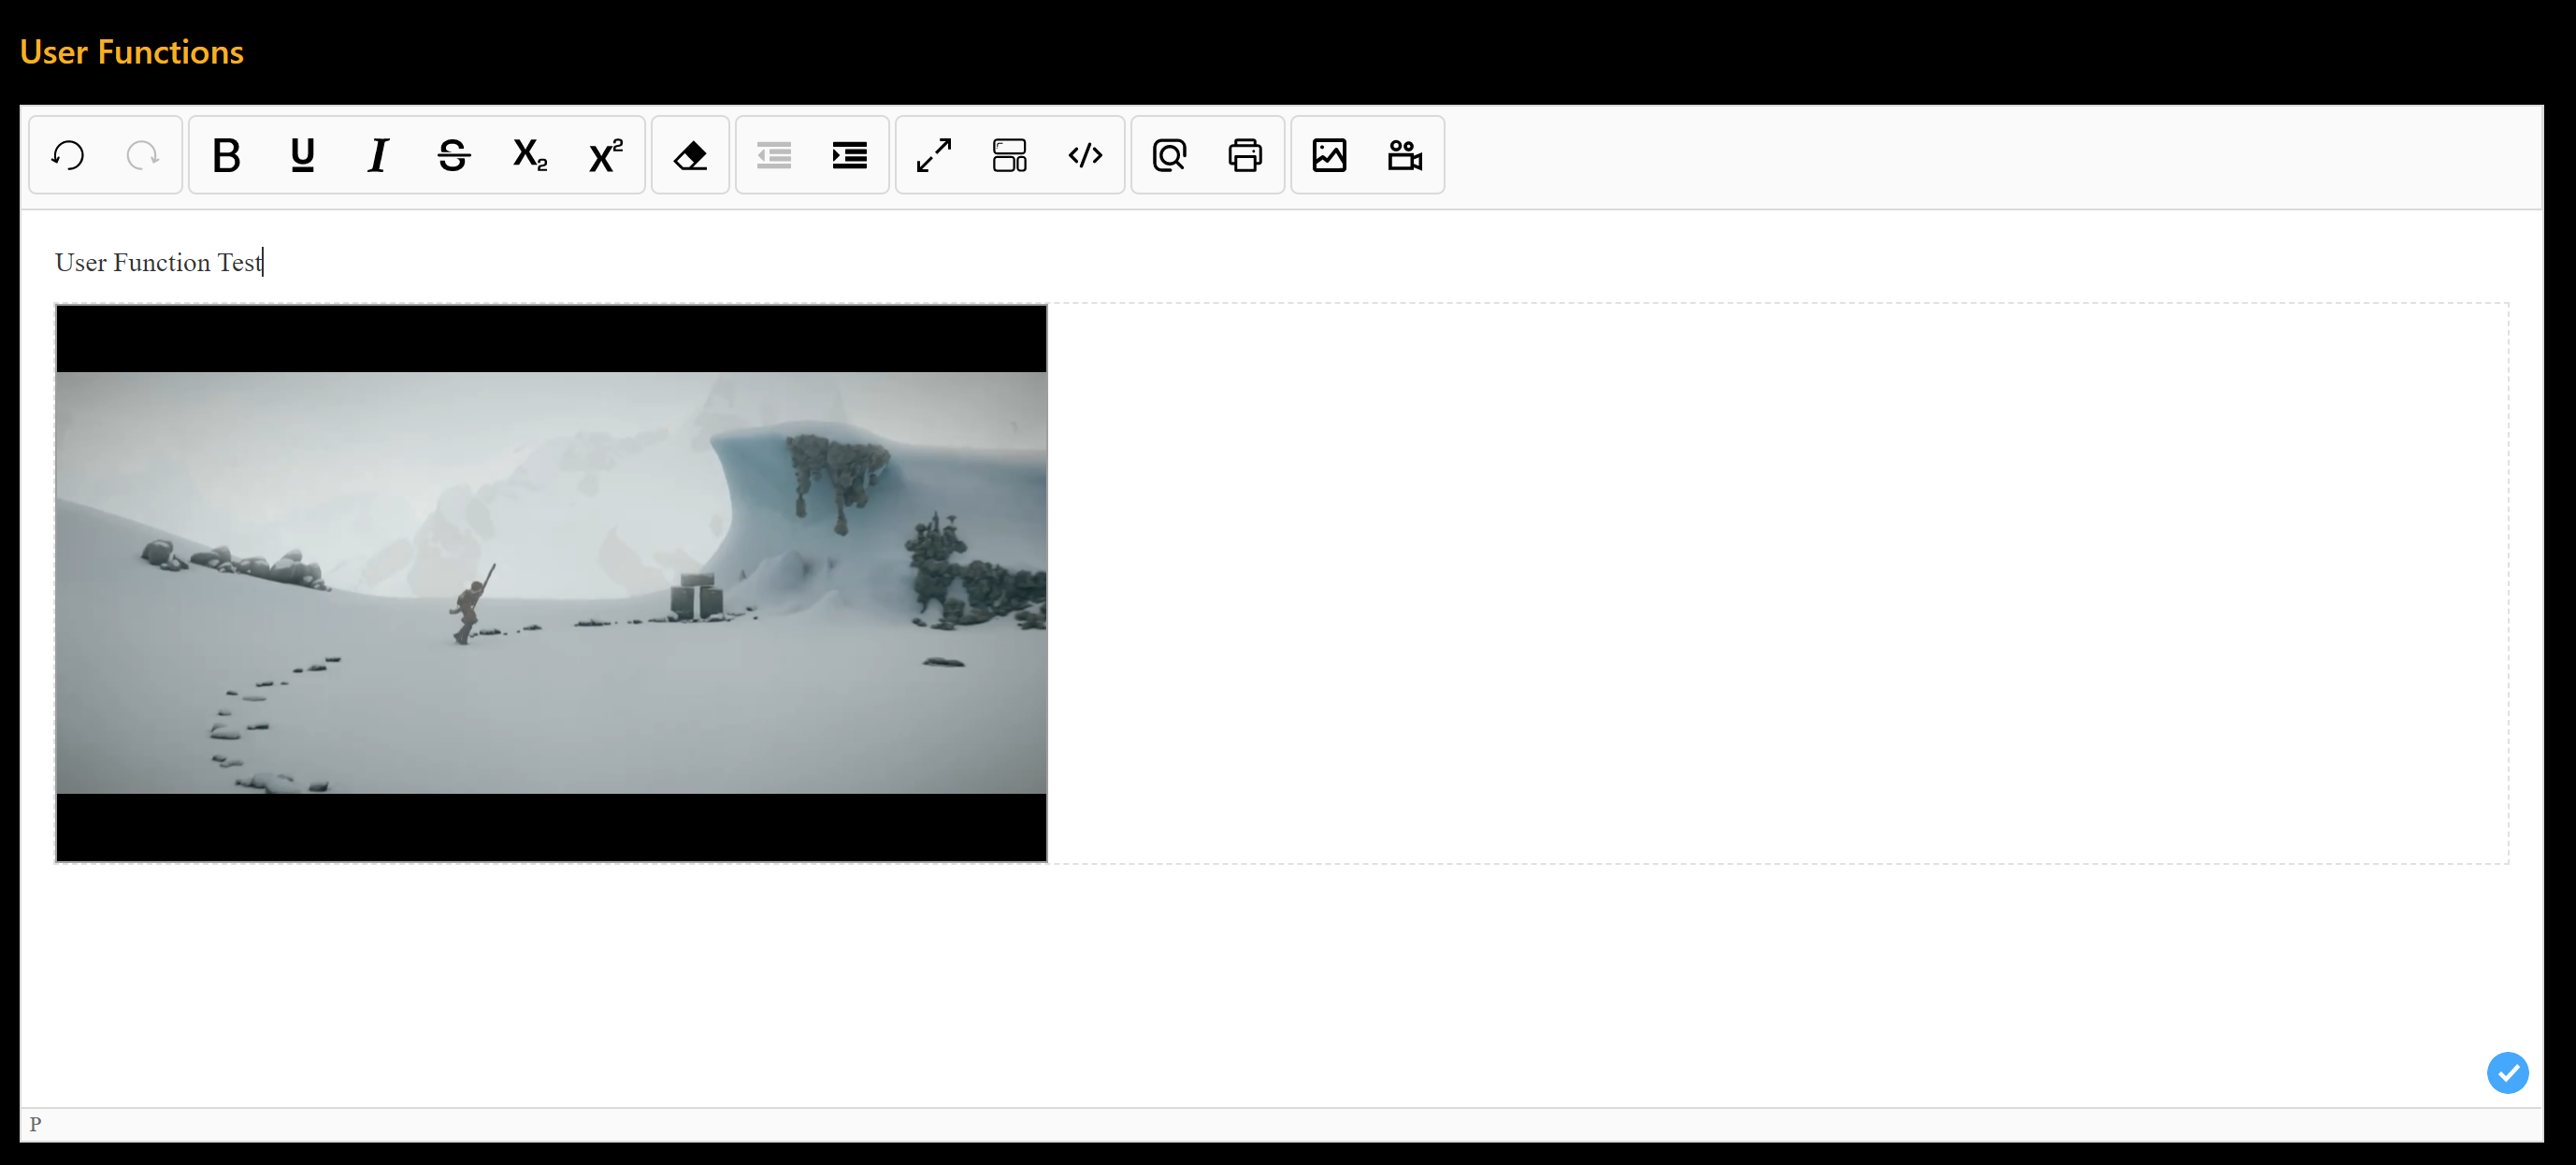
Task: Print the document
Action: coord(1245,155)
